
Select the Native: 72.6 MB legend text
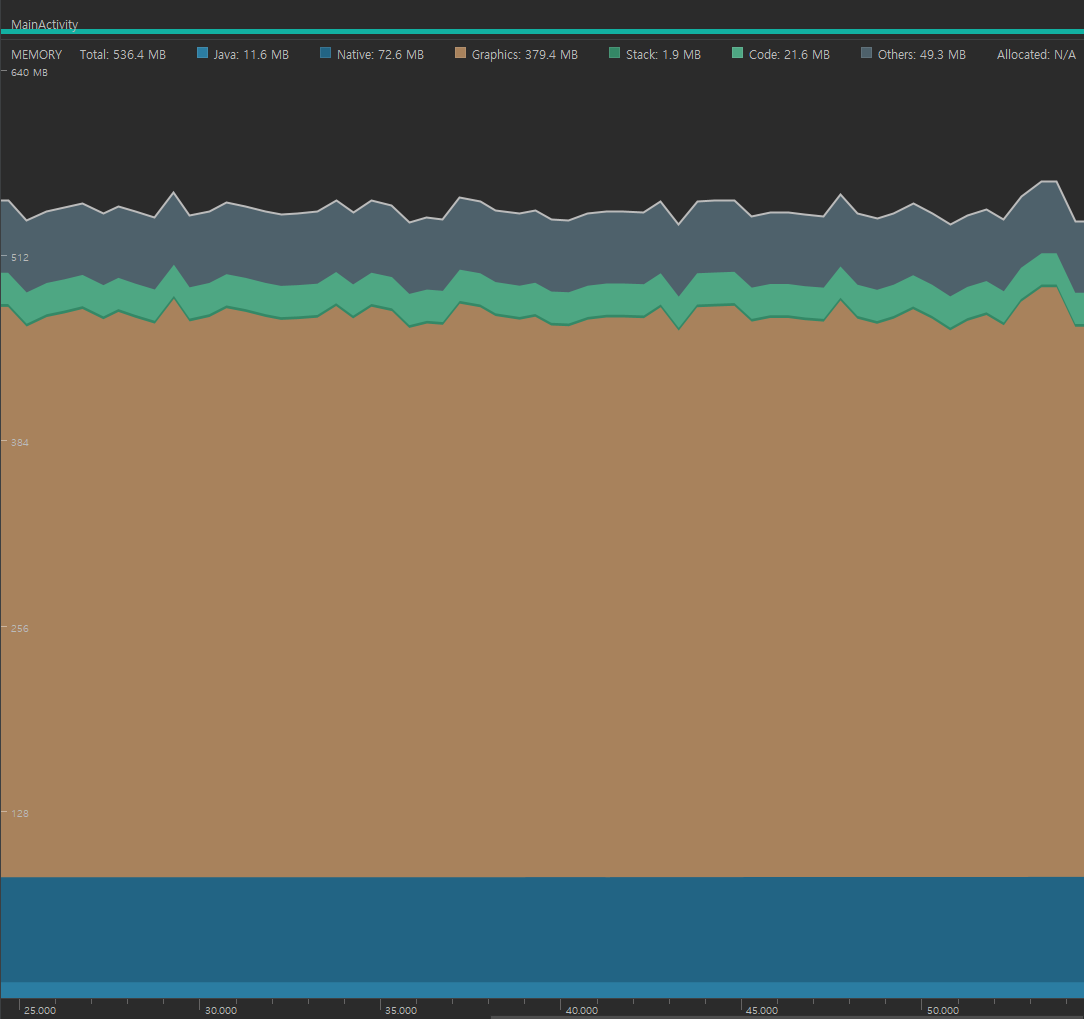[x=380, y=55]
